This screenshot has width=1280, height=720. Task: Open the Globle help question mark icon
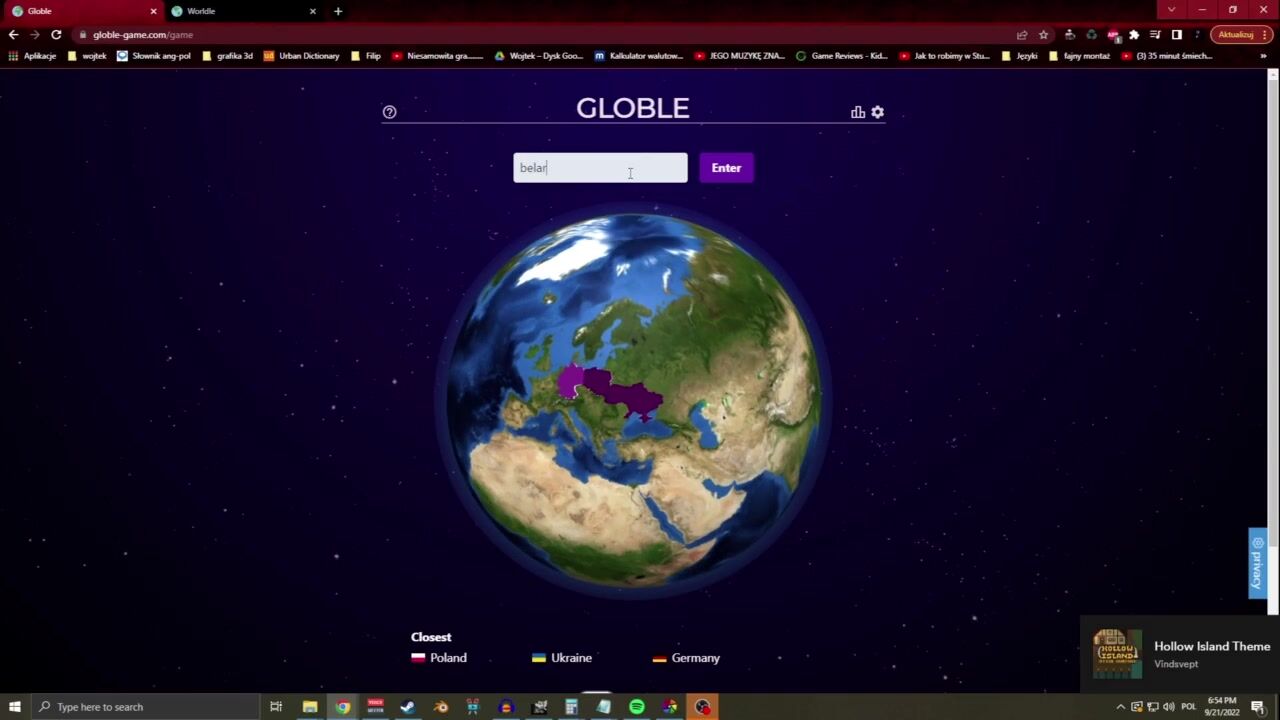point(389,112)
